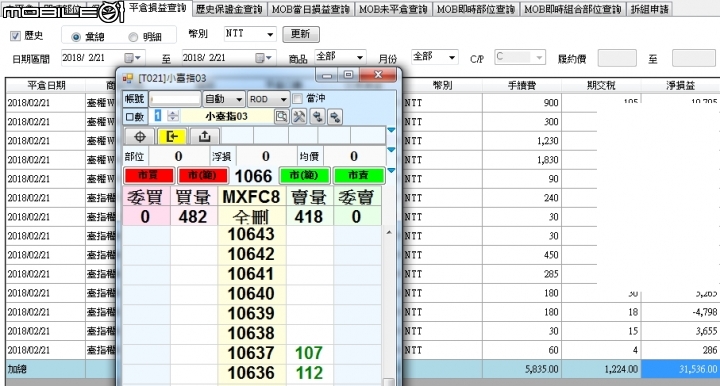The width and height of the screenshot is (720, 386).
Task: Click the 手續費 column header
Action: tap(522, 85)
